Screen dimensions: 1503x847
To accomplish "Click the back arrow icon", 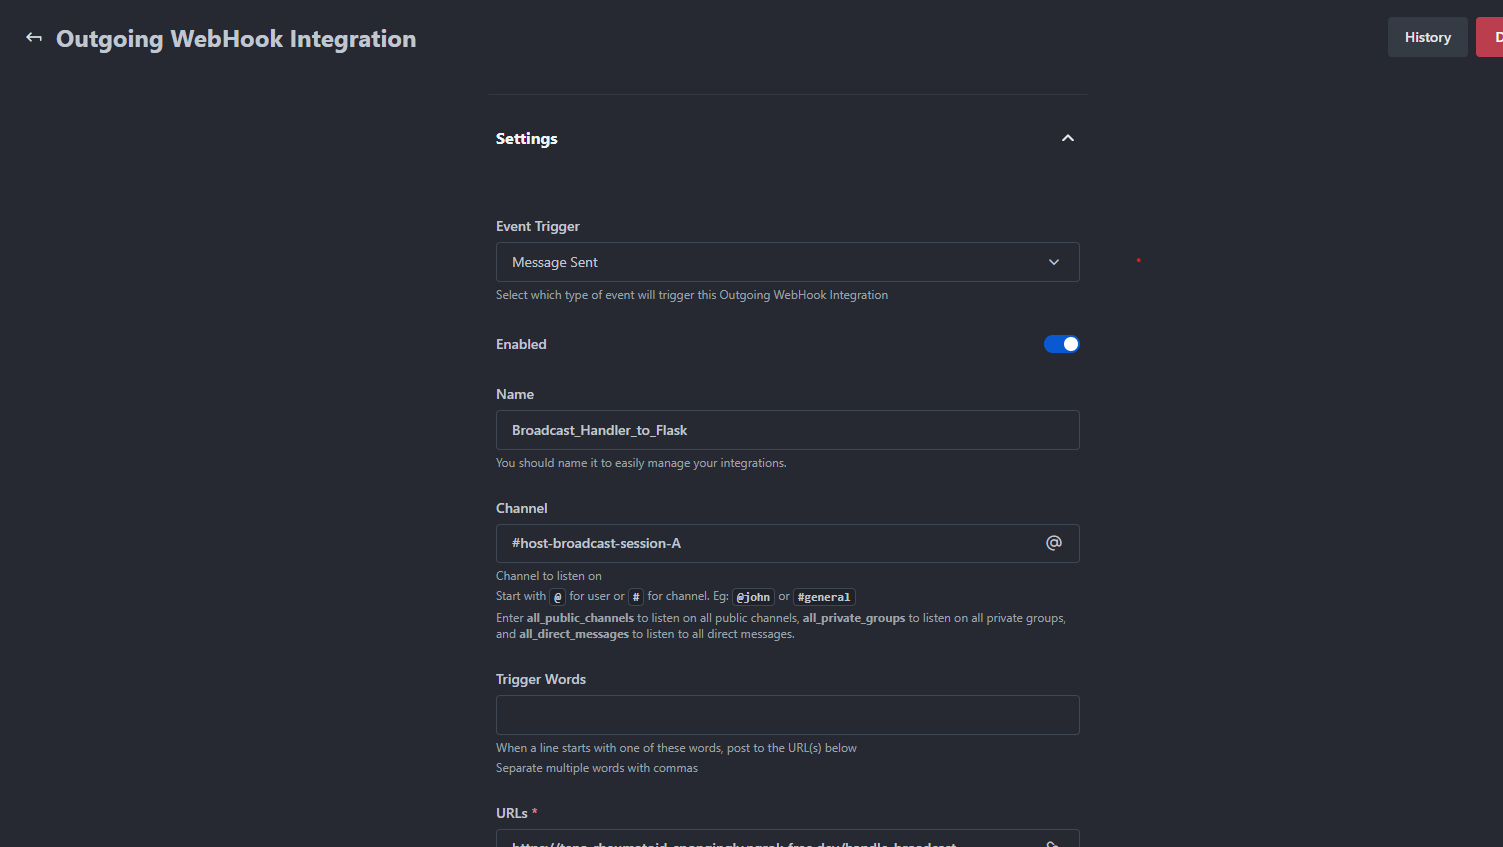I will pos(34,38).
